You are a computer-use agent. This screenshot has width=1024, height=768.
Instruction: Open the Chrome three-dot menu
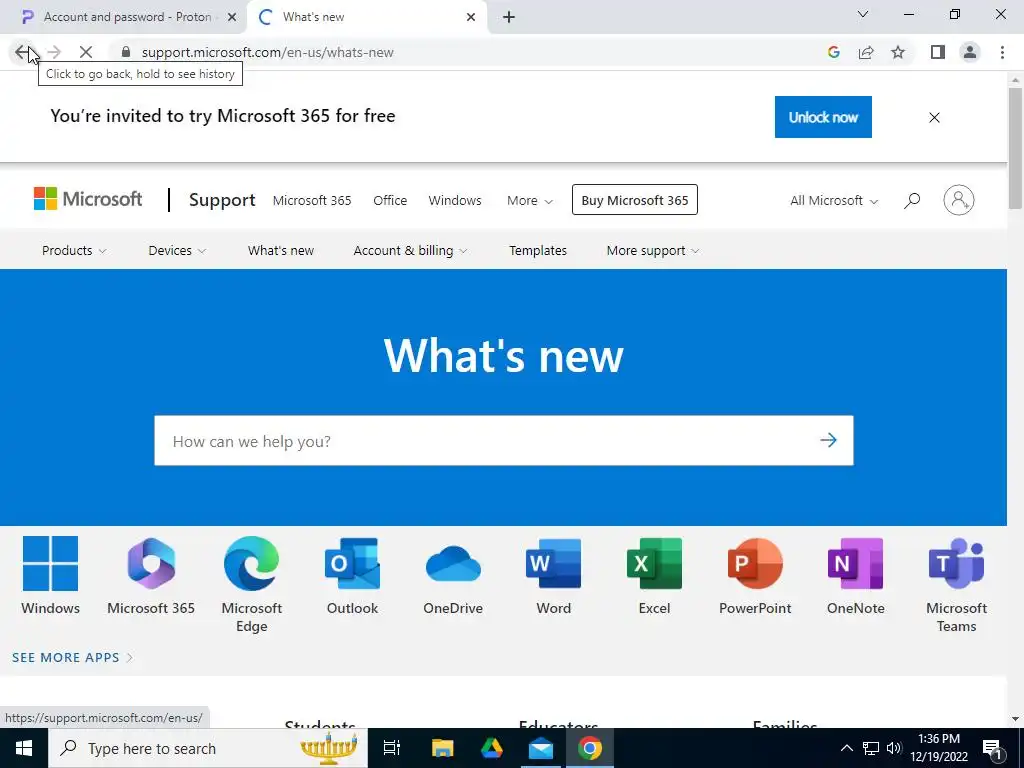[1002, 52]
